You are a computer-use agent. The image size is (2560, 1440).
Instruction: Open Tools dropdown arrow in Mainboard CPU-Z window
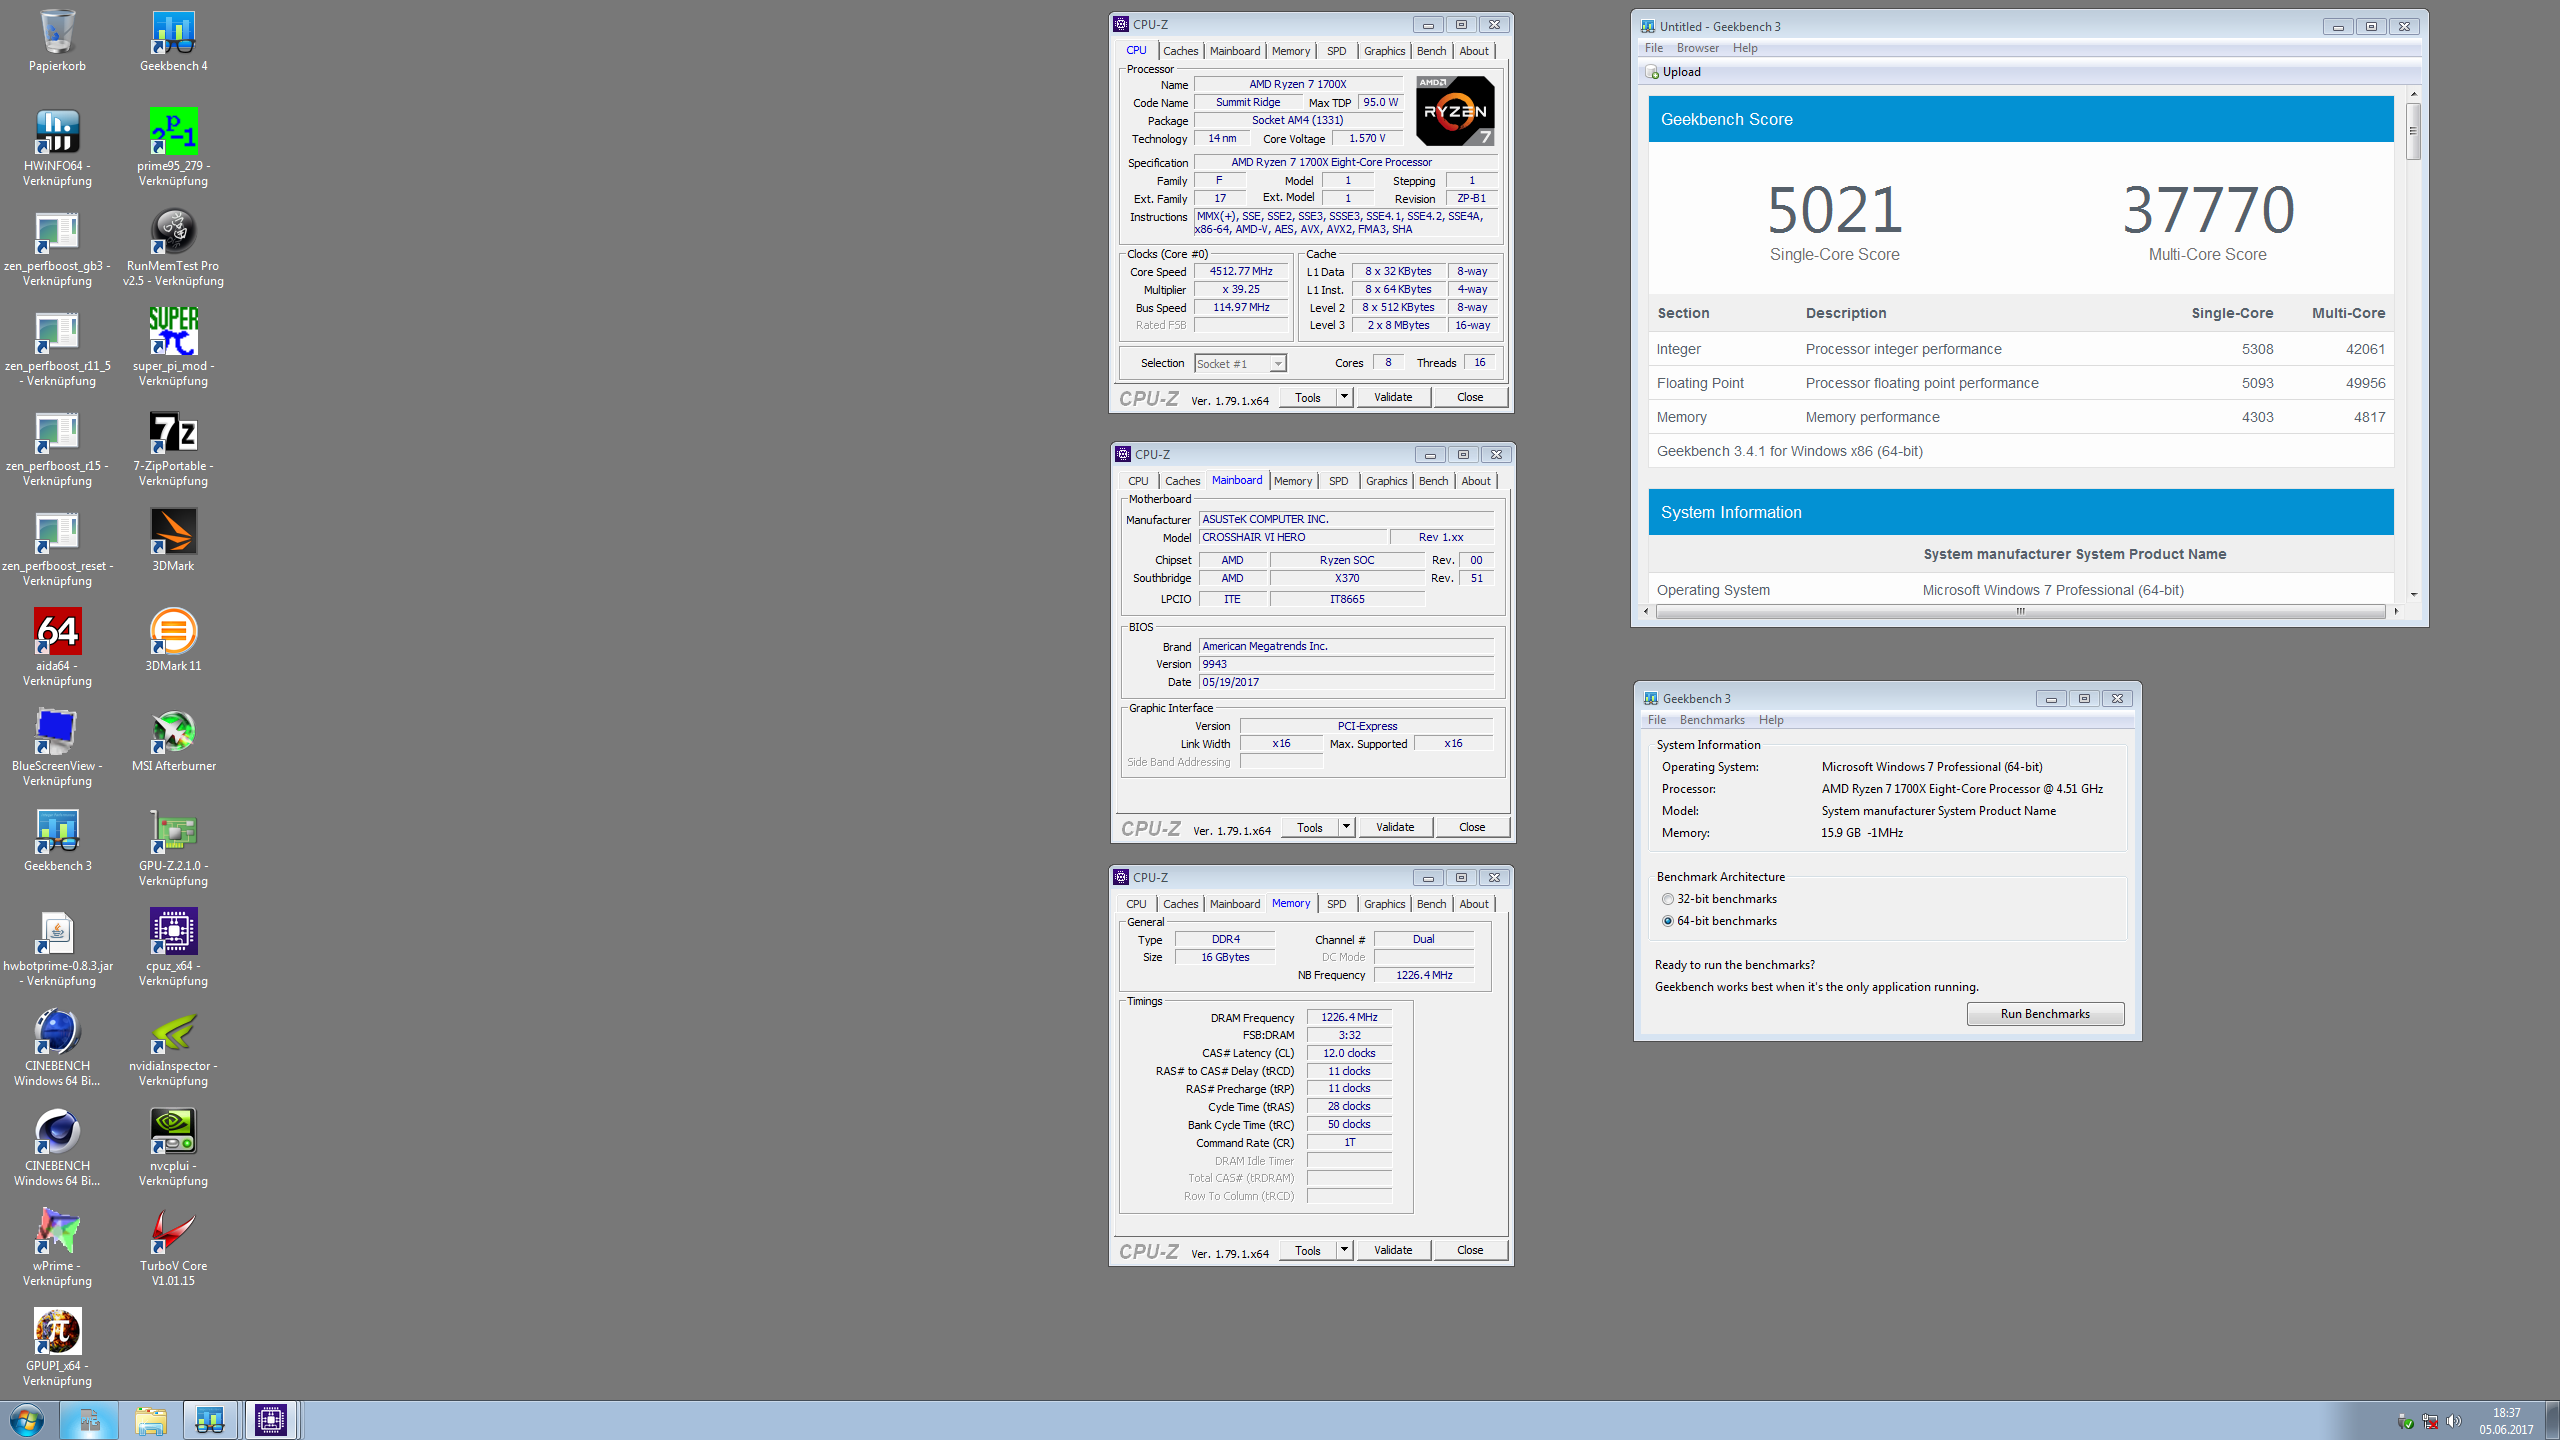click(1346, 827)
